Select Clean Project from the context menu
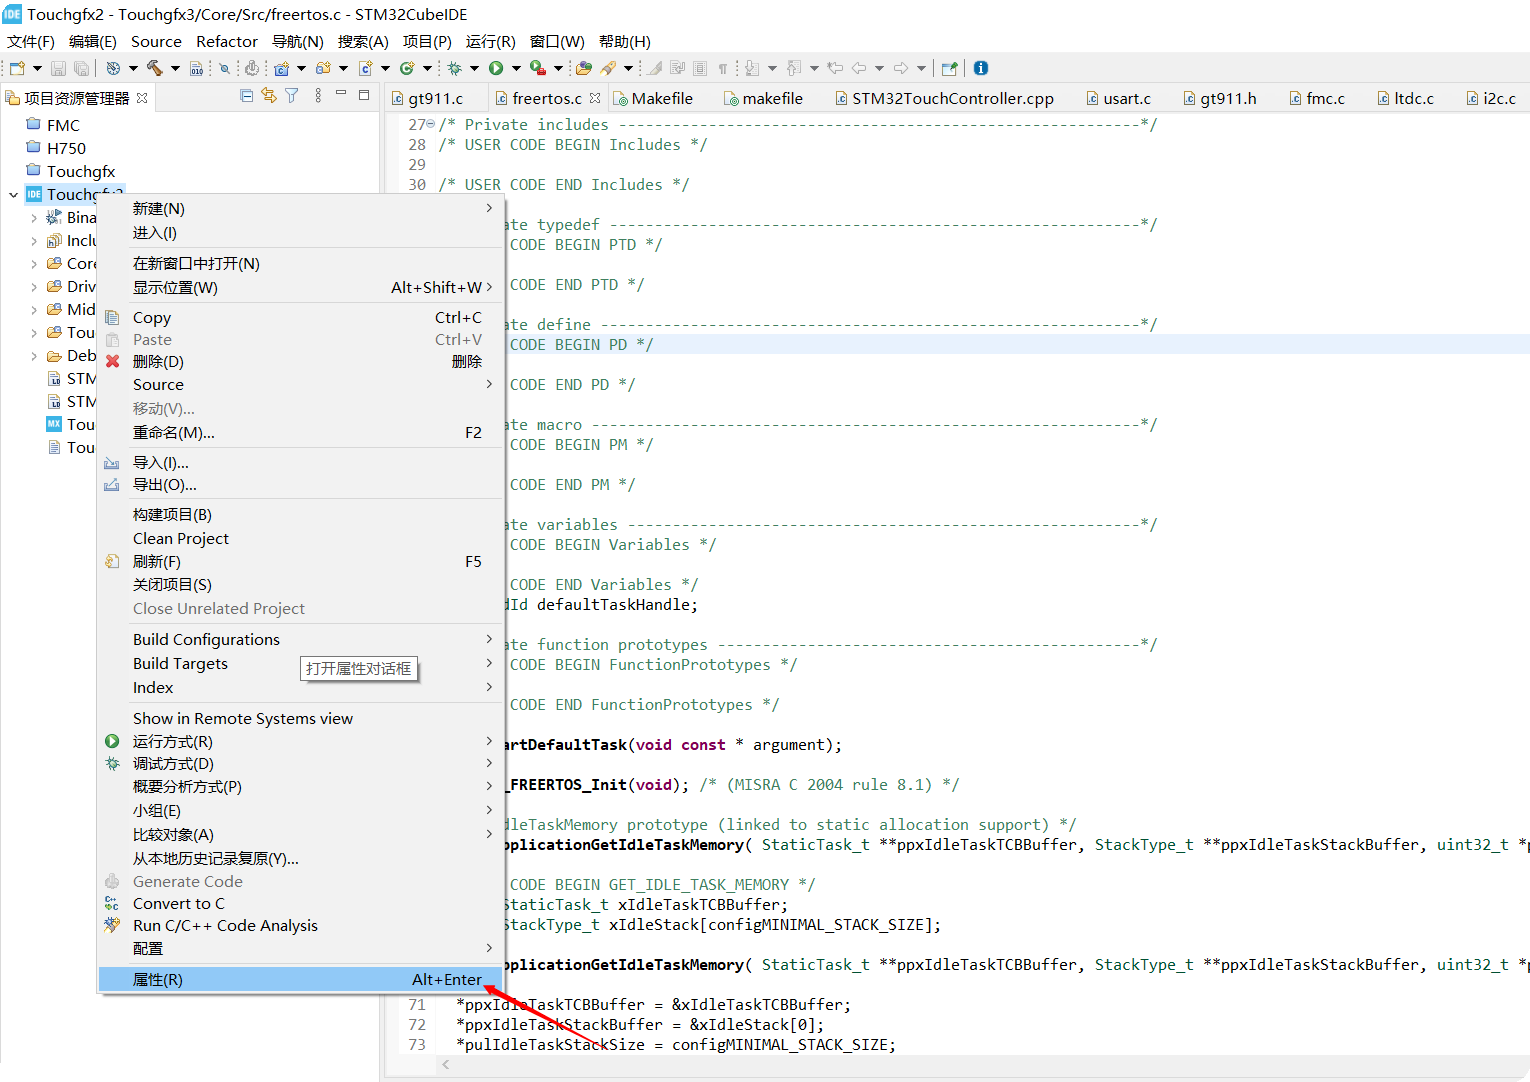The height and width of the screenshot is (1082, 1530). pos(180,538)
